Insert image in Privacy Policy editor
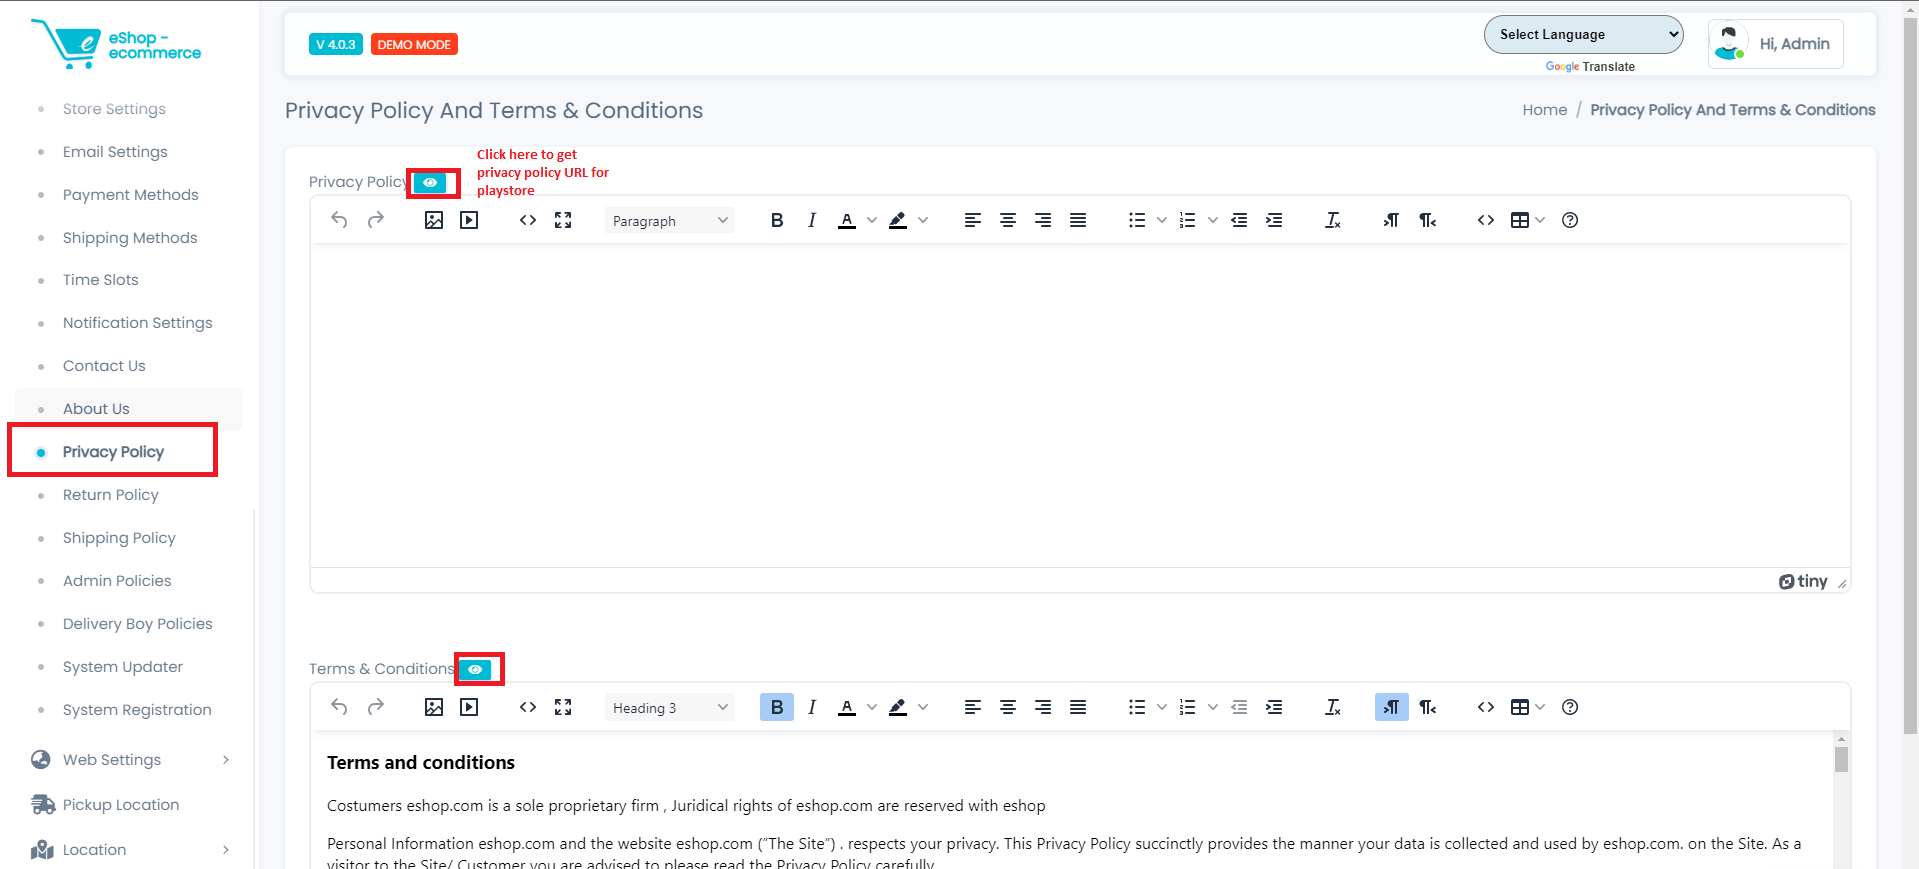 click(434, 220)
